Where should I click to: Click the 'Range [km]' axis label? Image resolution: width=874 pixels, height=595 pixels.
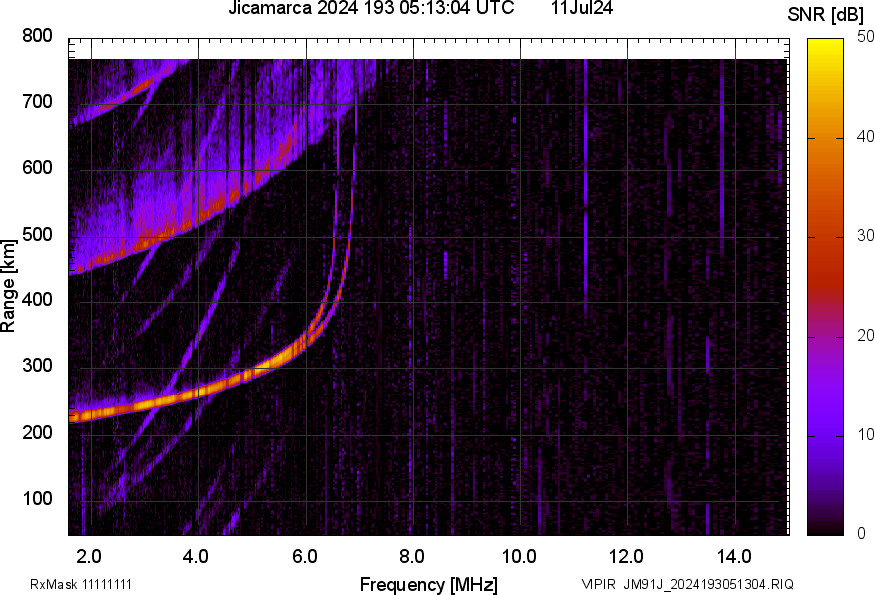[x=8, y=286]
